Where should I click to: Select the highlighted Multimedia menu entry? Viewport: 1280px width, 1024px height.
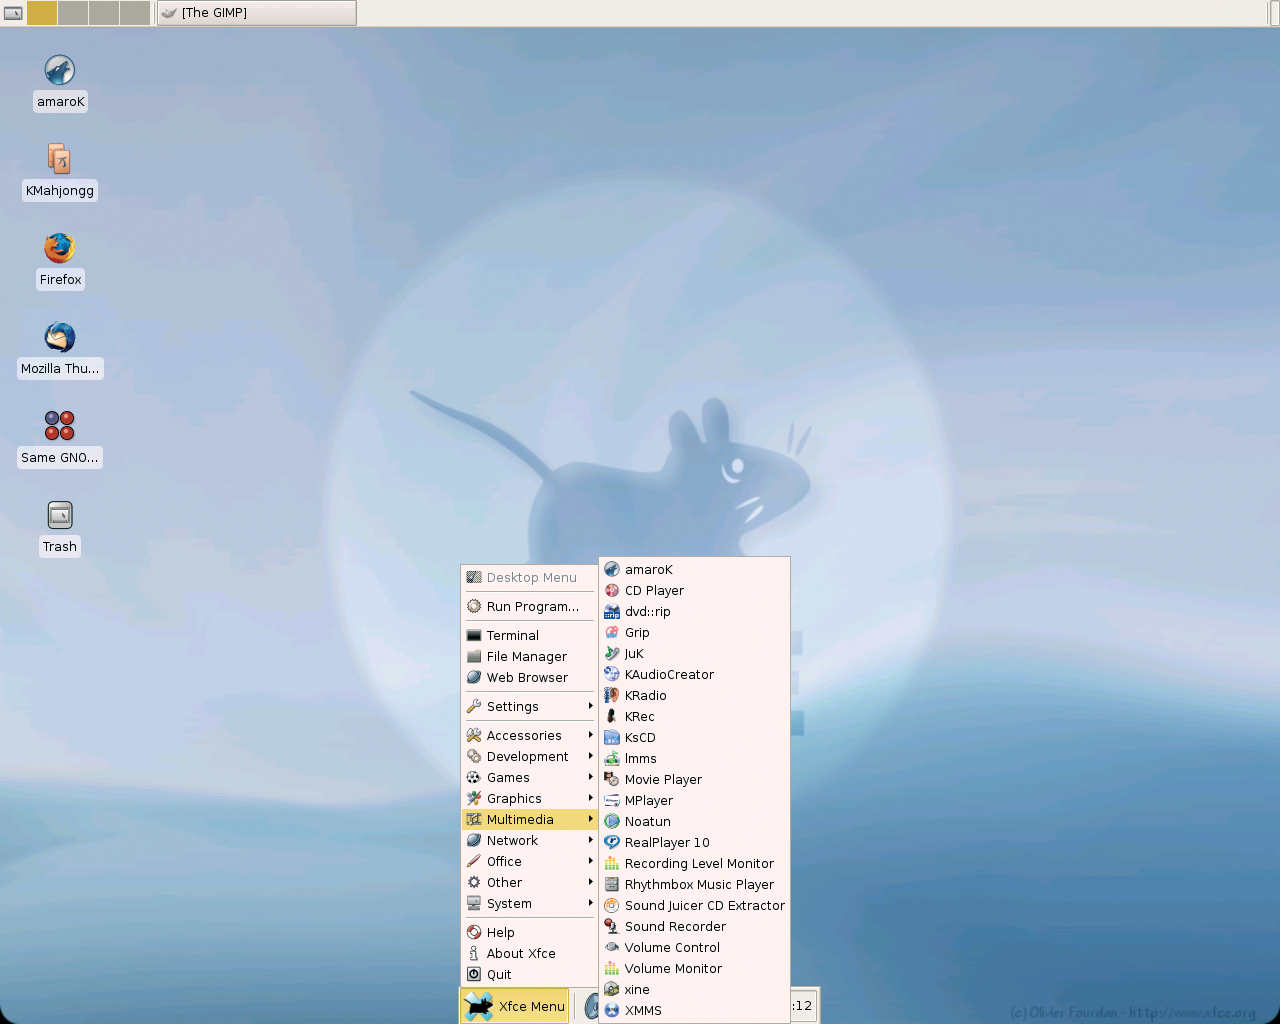(529, 819)
